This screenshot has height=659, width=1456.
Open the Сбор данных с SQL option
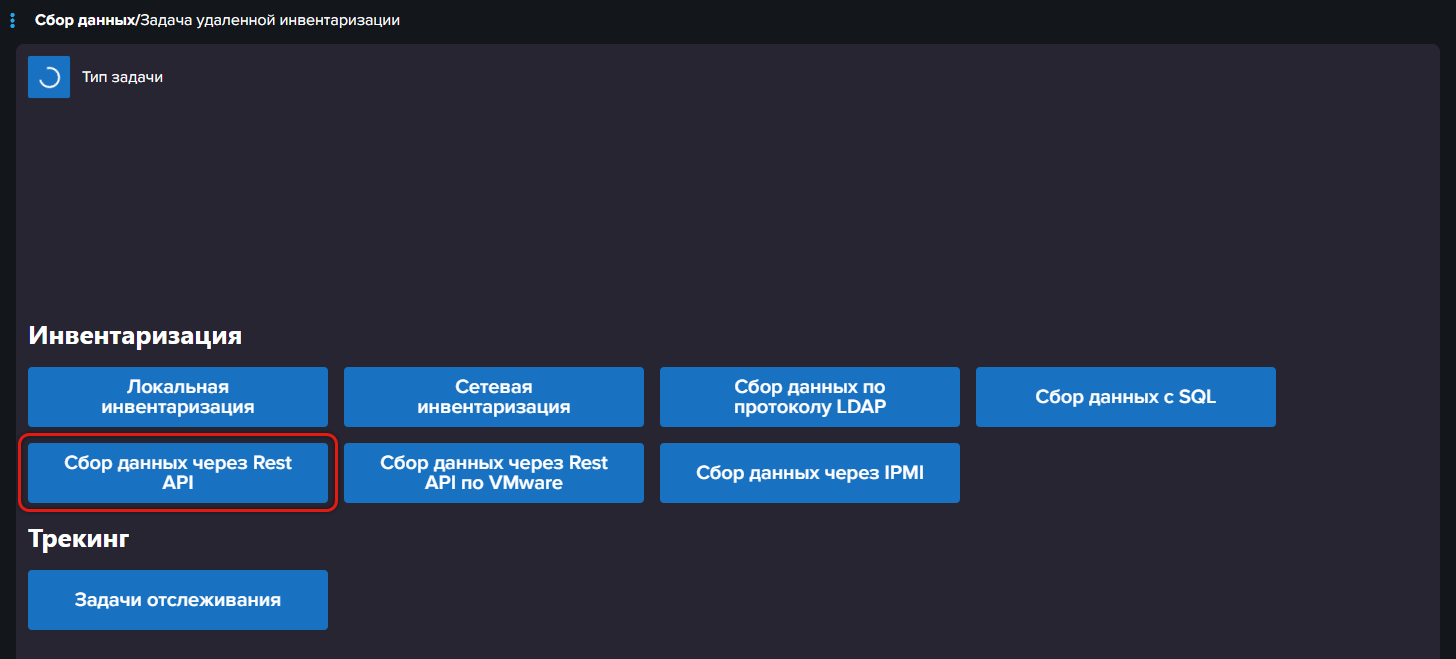click(1126, 397)
